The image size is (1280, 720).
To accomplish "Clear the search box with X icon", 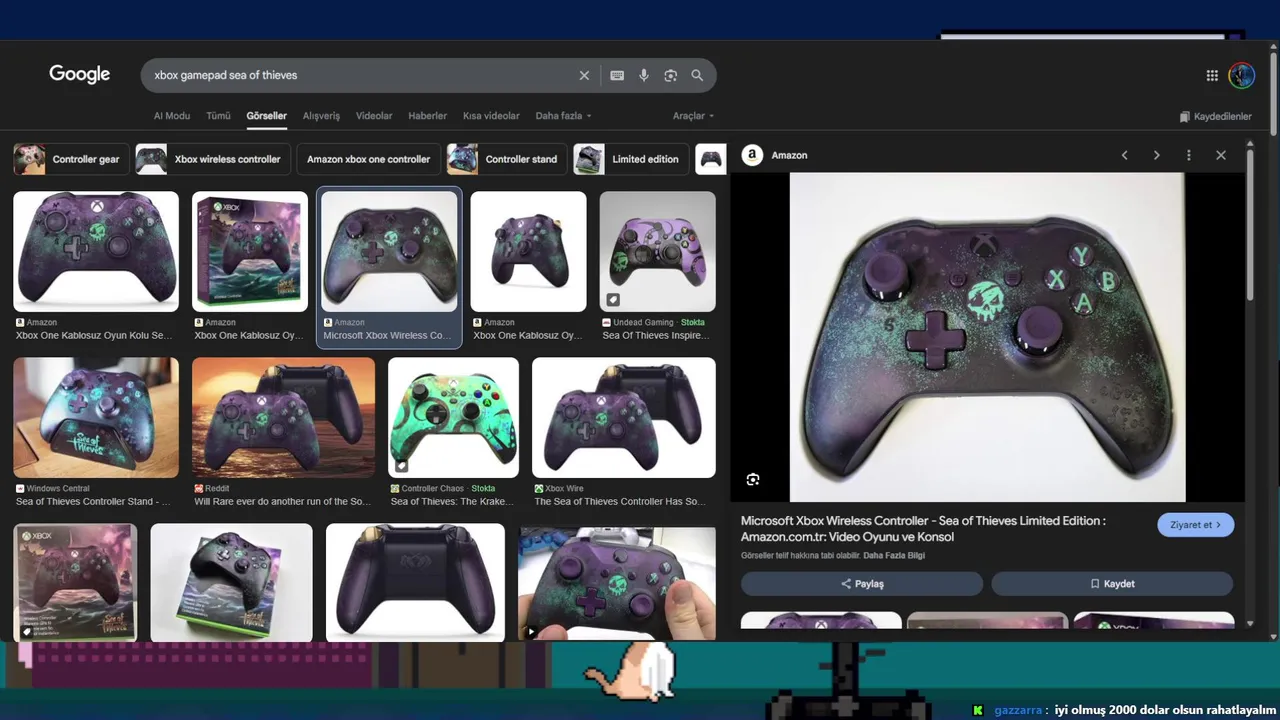I will [x=584, y=75].
